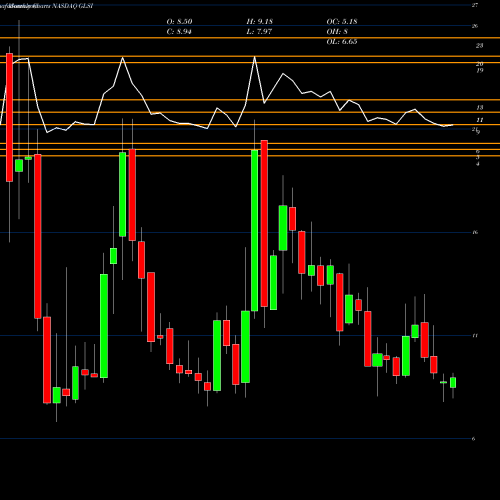This screenshot has width=500, height=500.
Task: Select the open price 'O: 8.50'
Action: (x=179, y=22)
